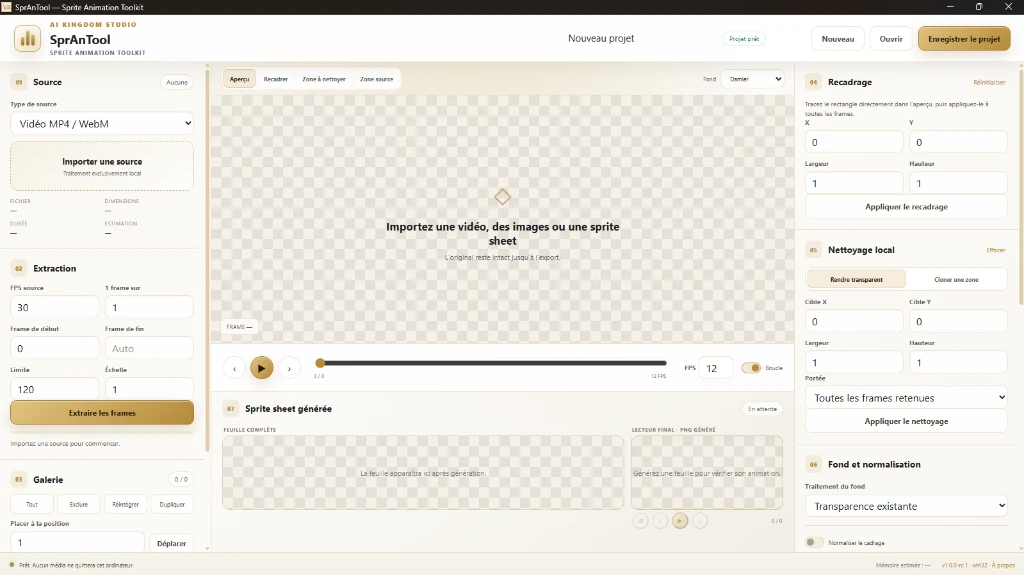Click the Frame de fin Auto field
This screenshot has width=1024, height=575.
pos(149,348)
